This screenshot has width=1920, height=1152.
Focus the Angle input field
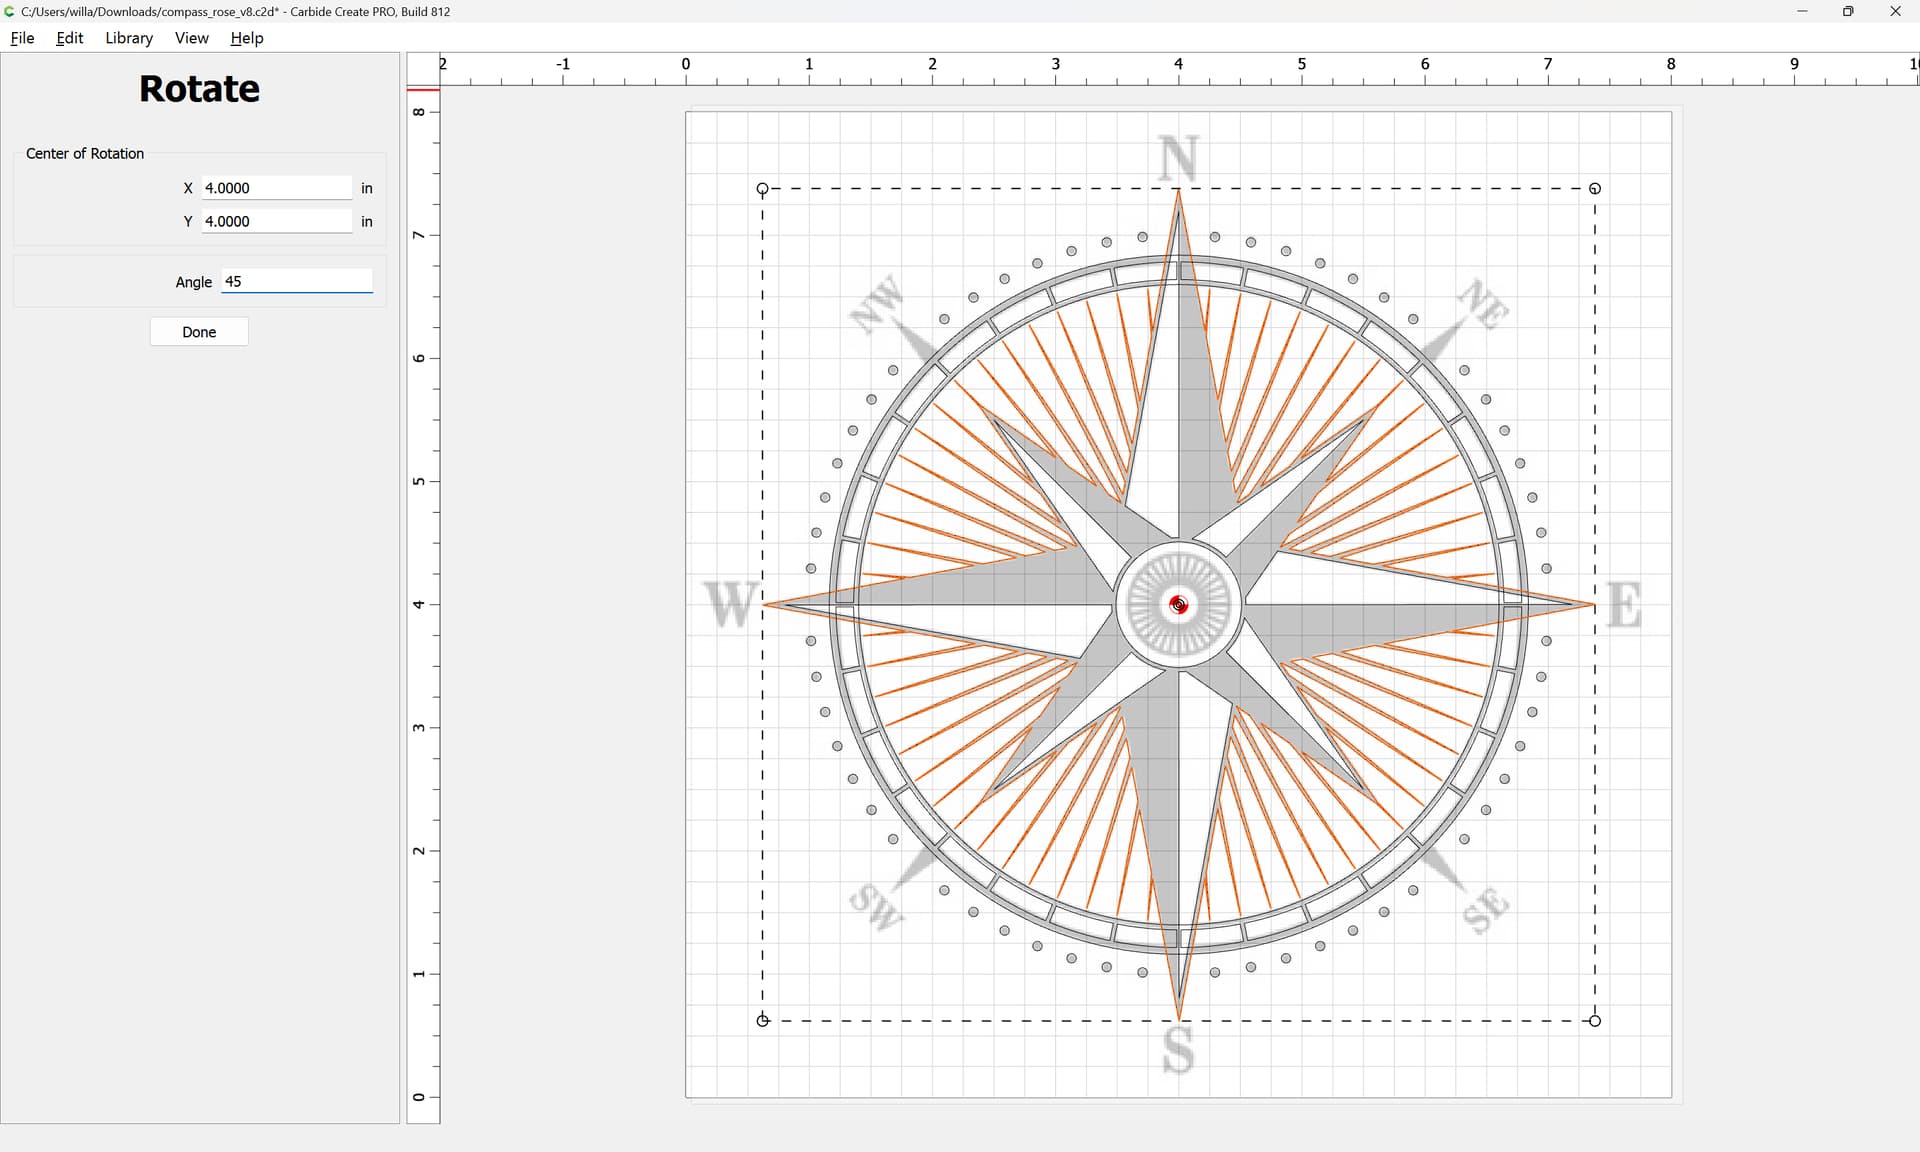click(x=296, y=282)
